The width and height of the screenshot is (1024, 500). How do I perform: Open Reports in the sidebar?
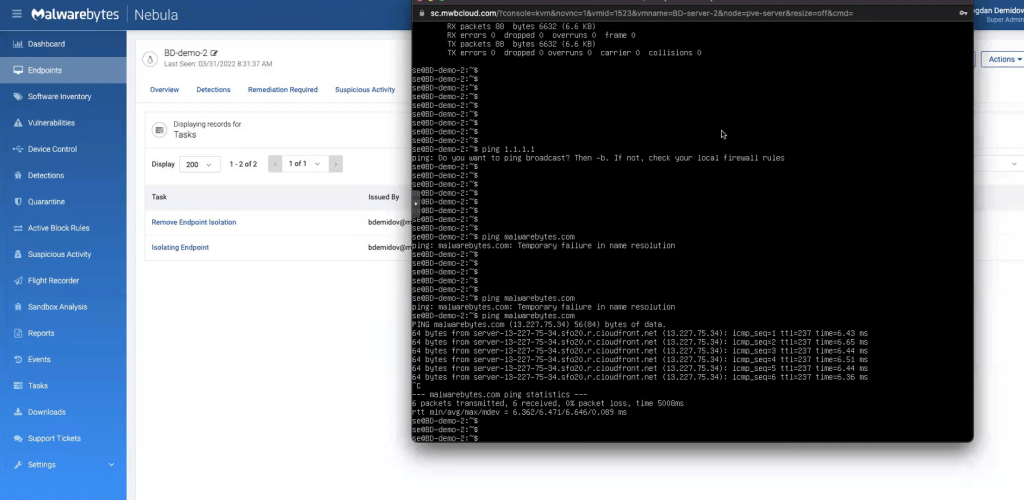click(63, 334)
